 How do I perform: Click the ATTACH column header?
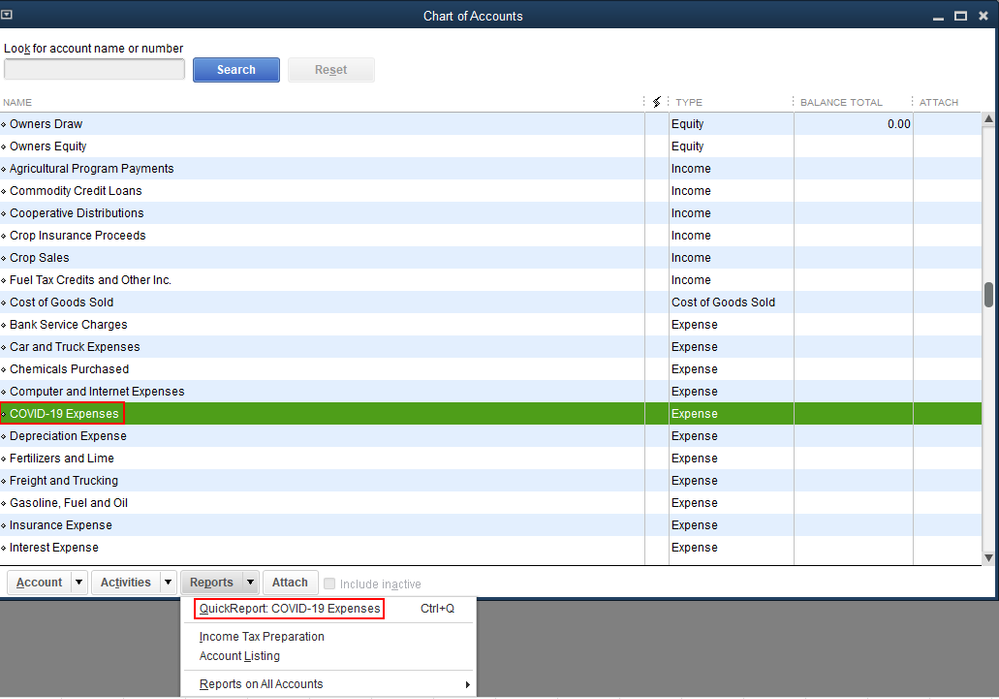(938, 102)
